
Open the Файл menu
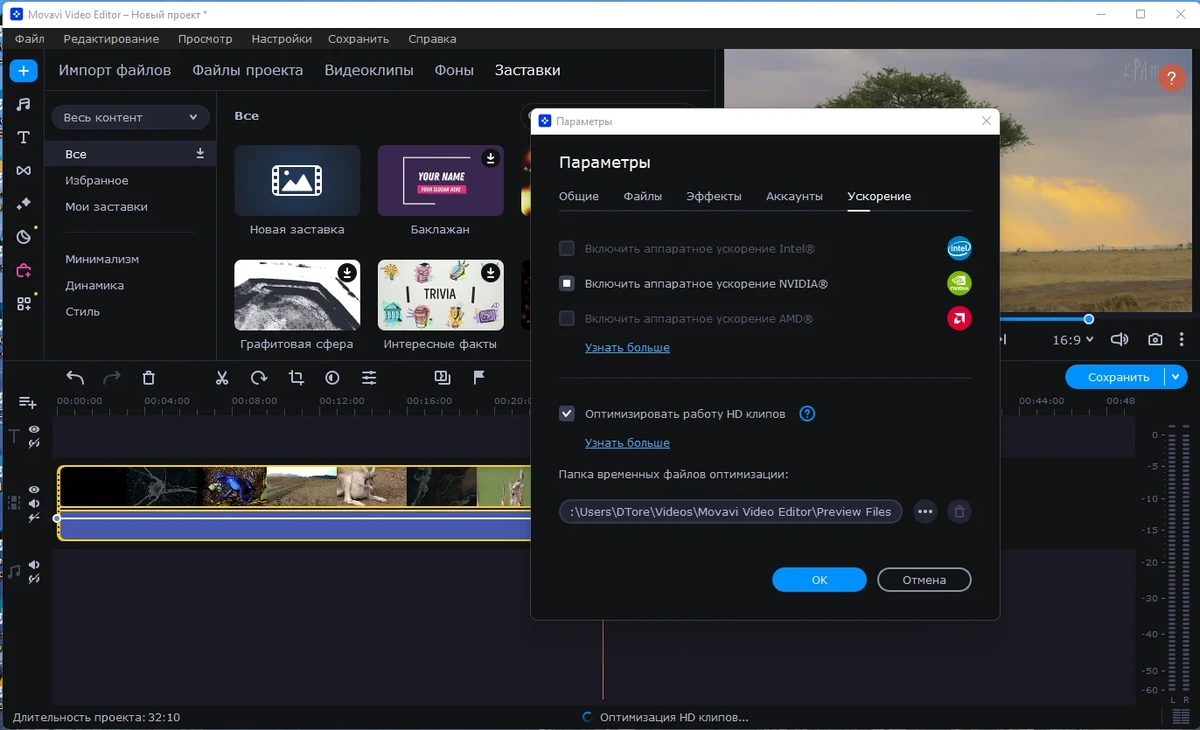click(x=29, y=39)
